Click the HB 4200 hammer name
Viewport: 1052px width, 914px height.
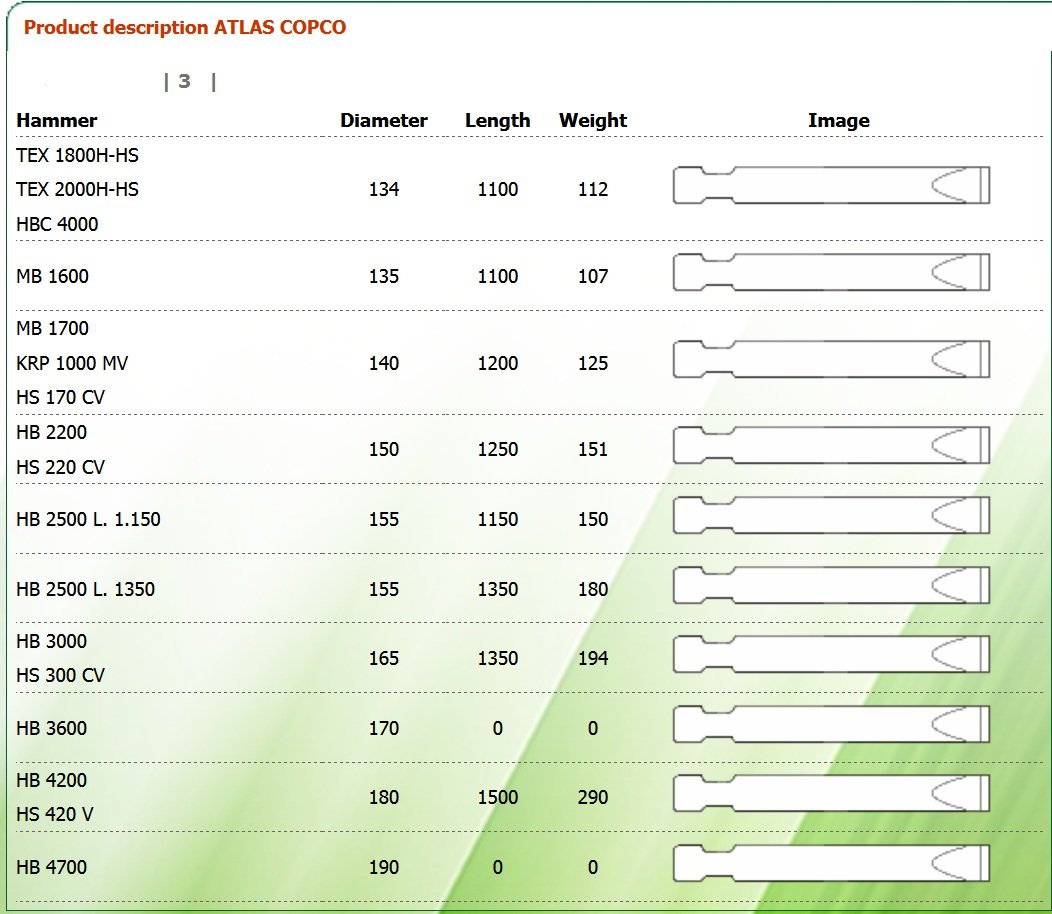52,780
